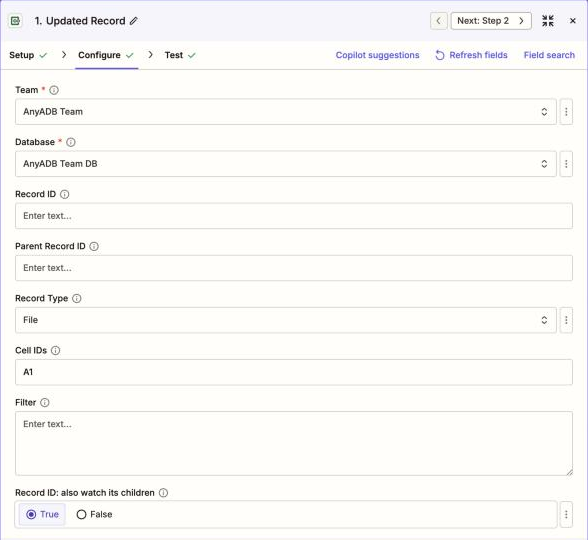Show info for also watch its children
This screenshot has width=588, height=540.
(164, 493)
